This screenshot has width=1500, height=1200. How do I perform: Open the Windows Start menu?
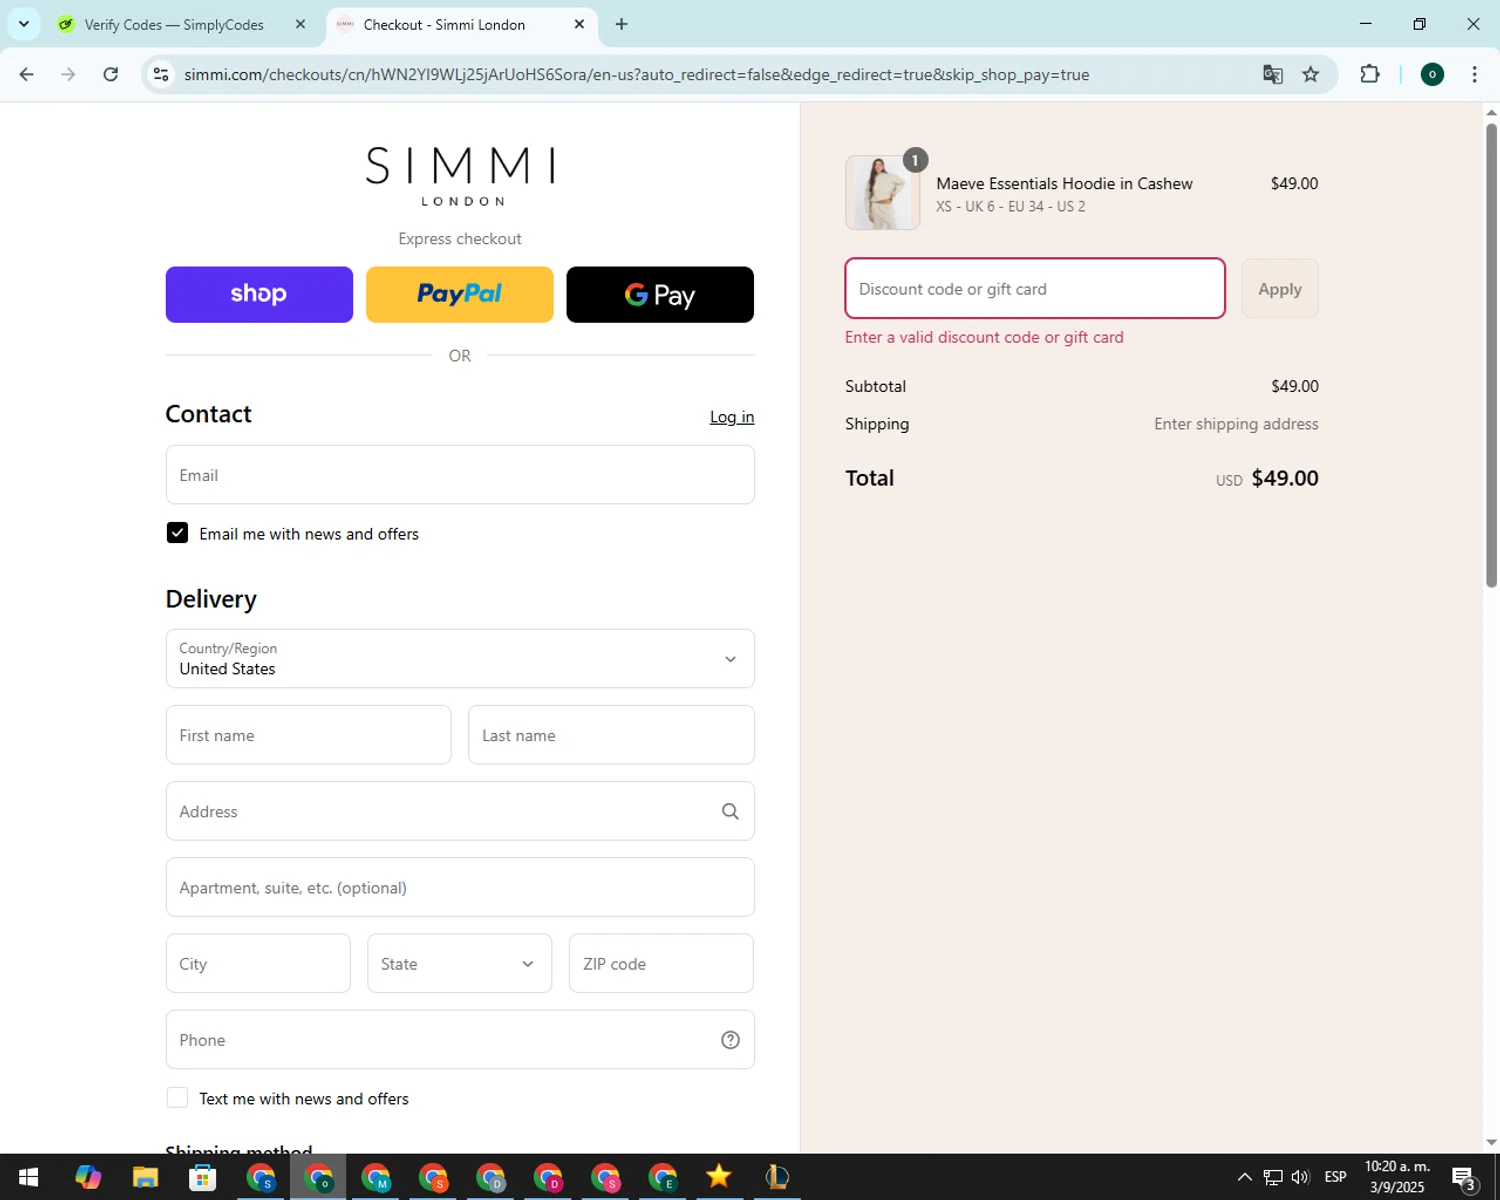(28, 1177)
